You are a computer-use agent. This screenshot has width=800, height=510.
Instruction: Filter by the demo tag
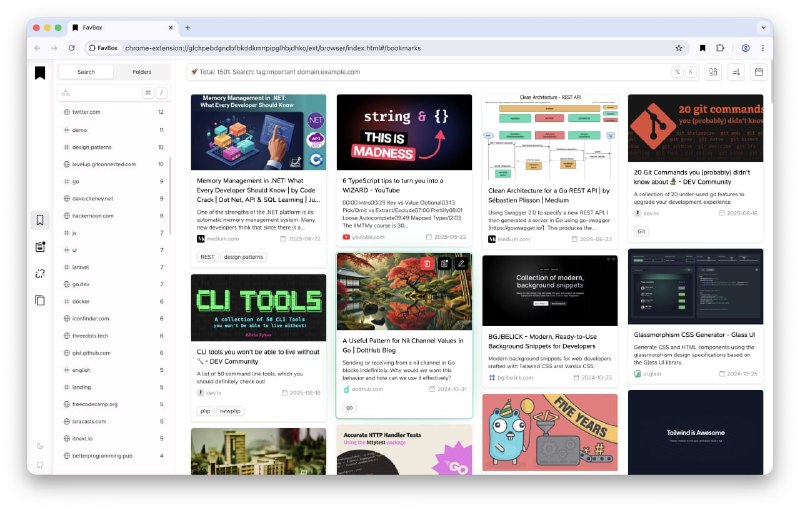point(113,130)
